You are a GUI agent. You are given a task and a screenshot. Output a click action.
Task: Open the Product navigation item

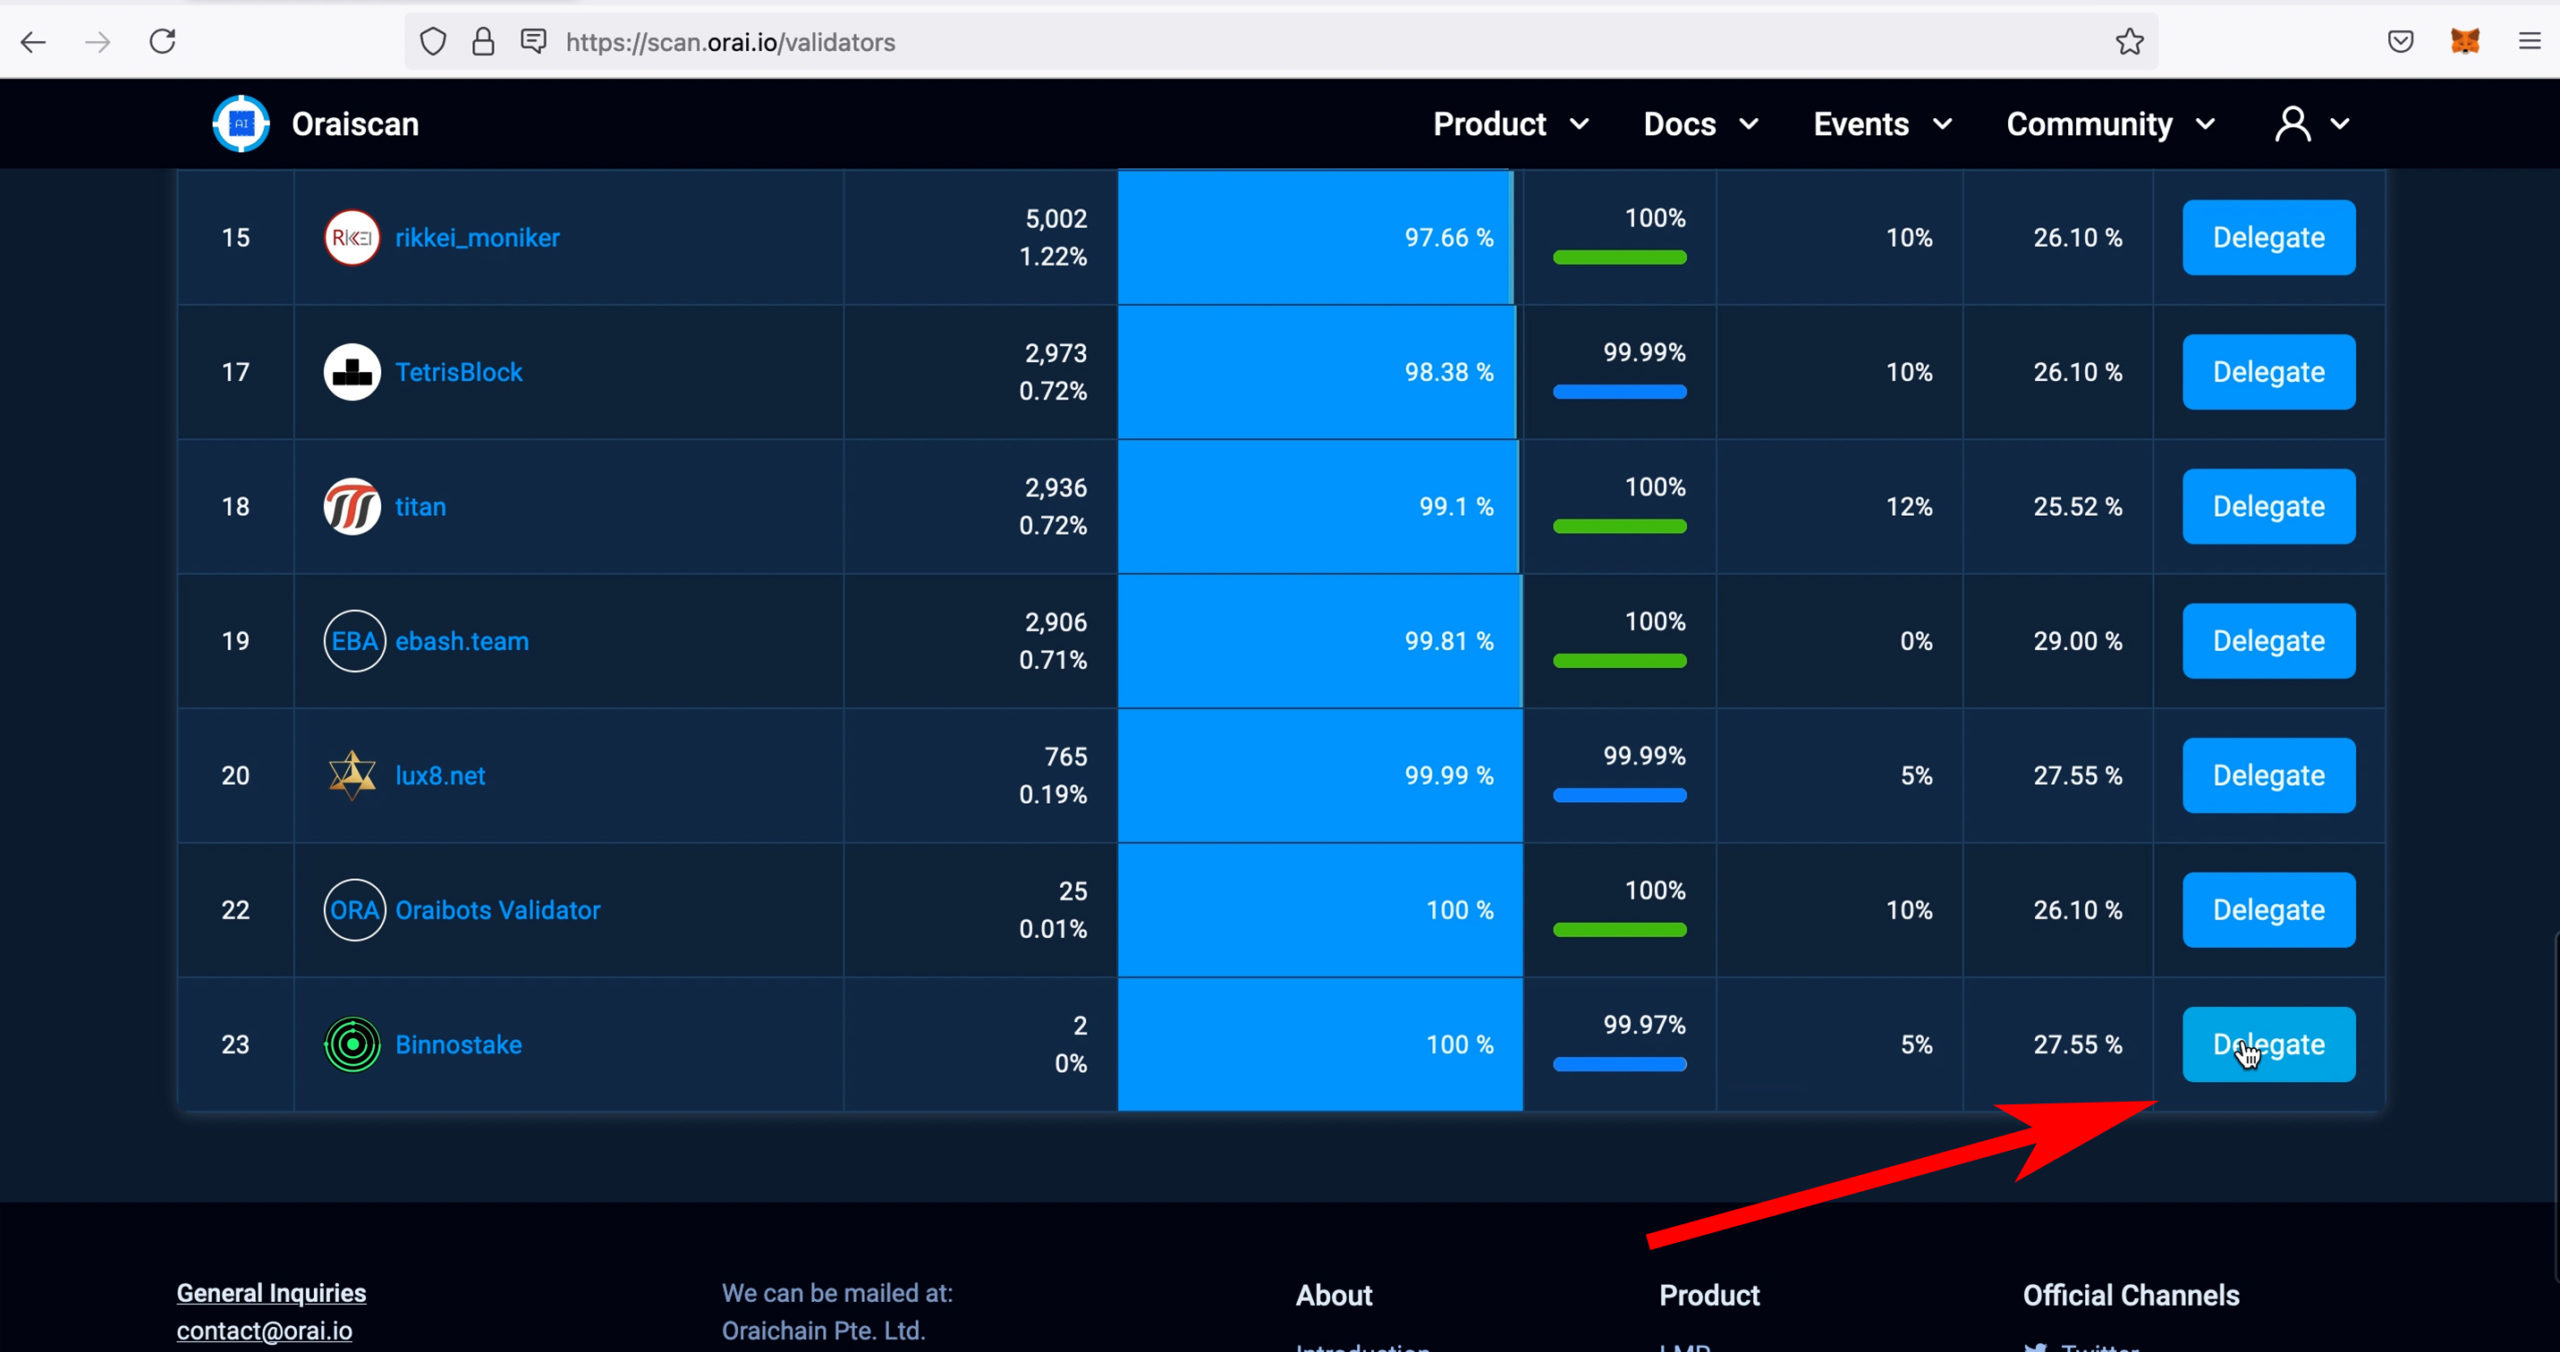1490,124
